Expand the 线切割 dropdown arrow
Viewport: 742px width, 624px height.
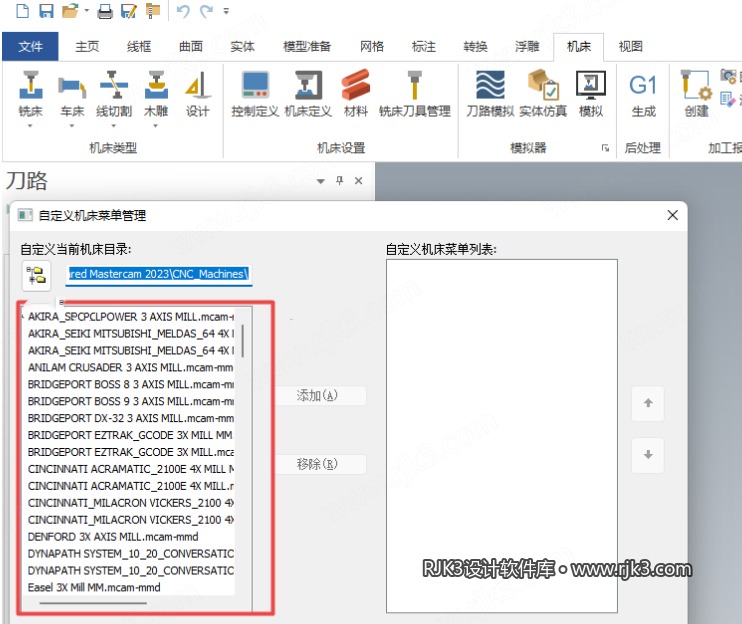pyautogui.click(x=114, y=126)
